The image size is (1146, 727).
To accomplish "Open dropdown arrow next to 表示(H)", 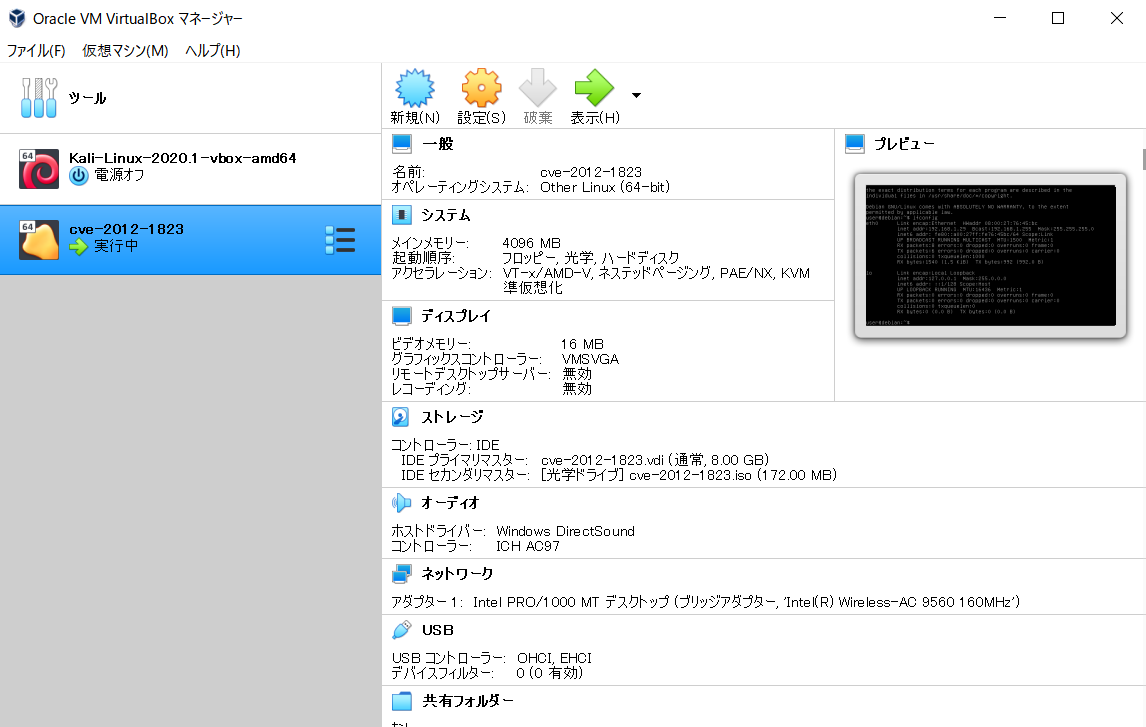I will coord(636,96).
